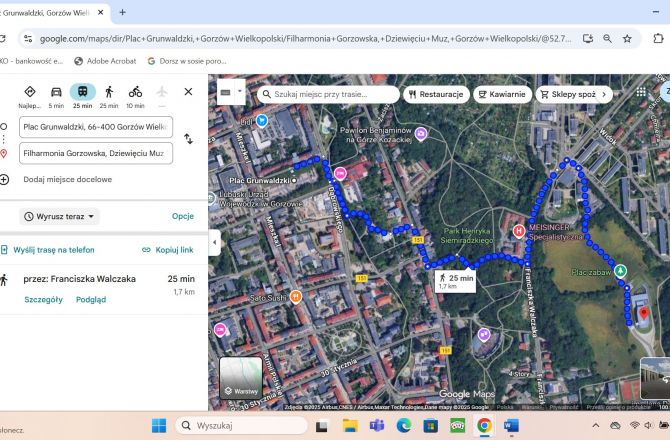Click the MEISINGER hospital marker
This screenshot has height=440, width=670.
(x=519, y=231)
